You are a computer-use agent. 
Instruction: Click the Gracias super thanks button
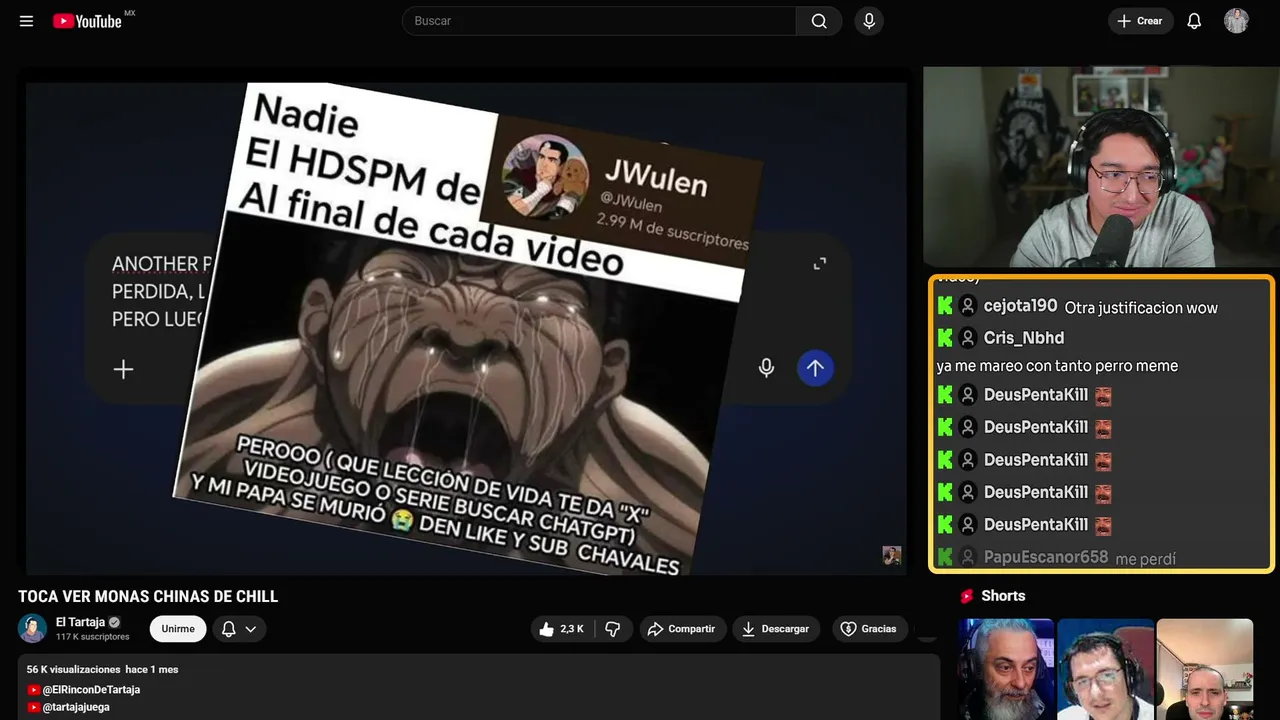pos(869,629)
